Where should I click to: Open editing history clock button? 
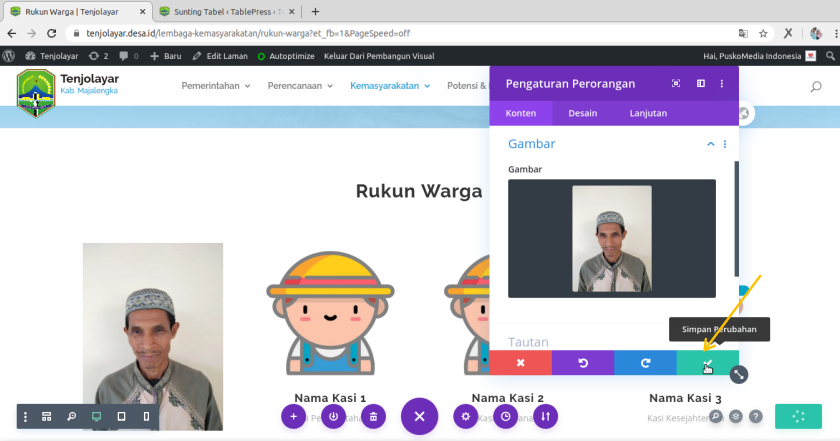506,416
